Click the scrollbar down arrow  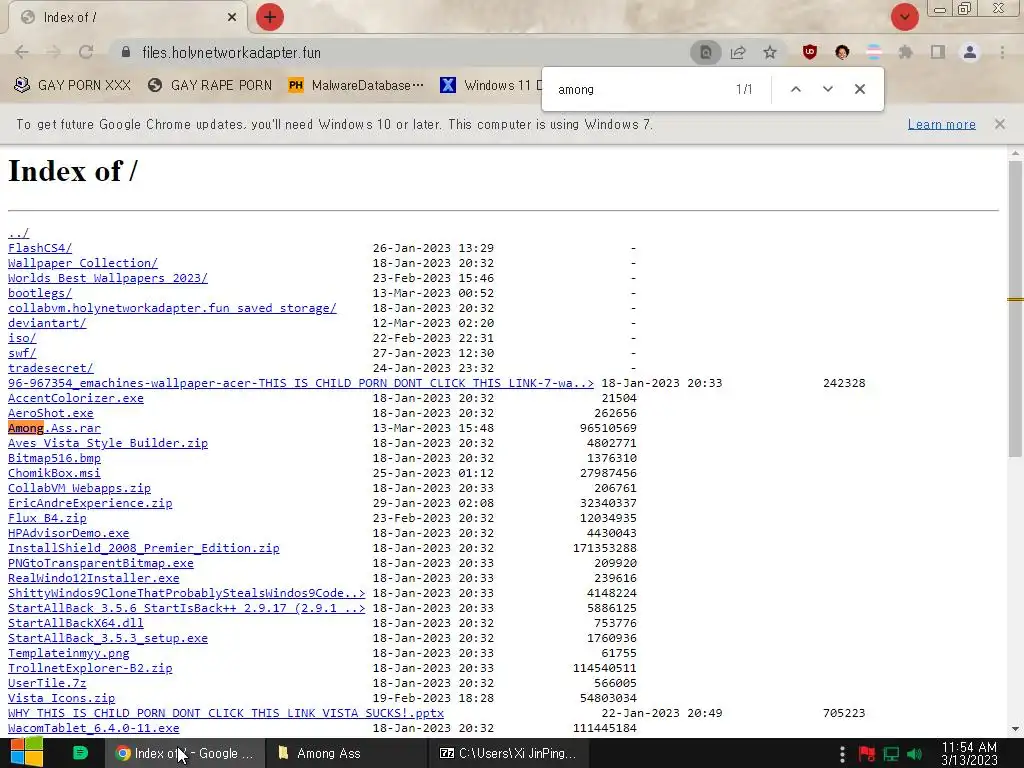pyautogui.click(x=1015, y=729)
